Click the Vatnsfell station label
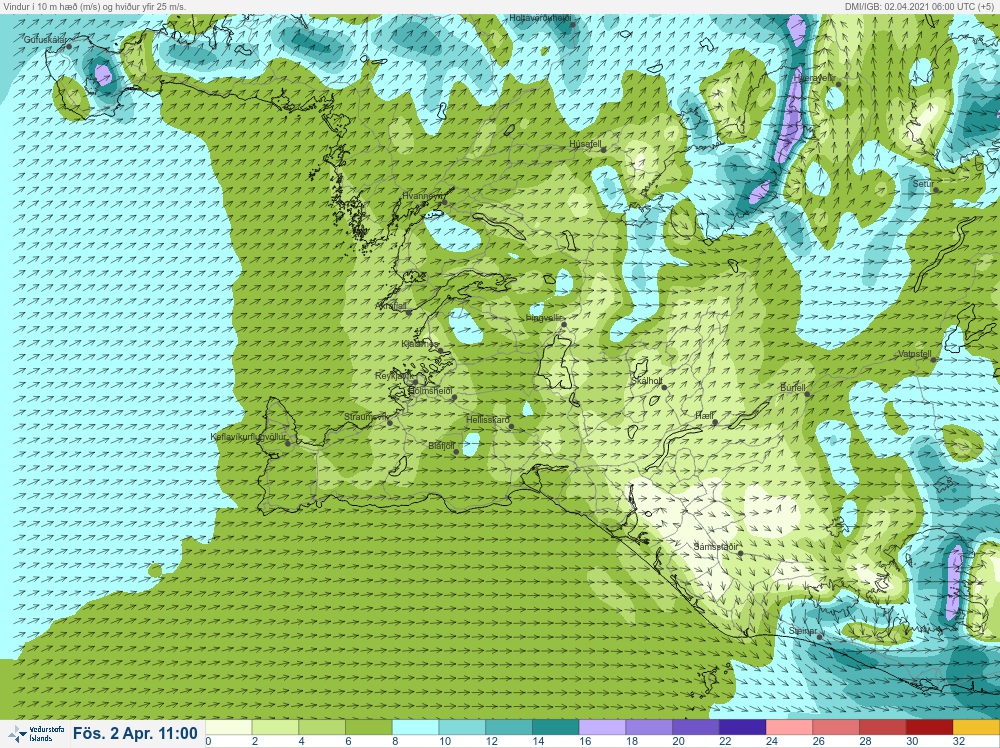Screen dimensions: 1000x748 coord(915,353)
